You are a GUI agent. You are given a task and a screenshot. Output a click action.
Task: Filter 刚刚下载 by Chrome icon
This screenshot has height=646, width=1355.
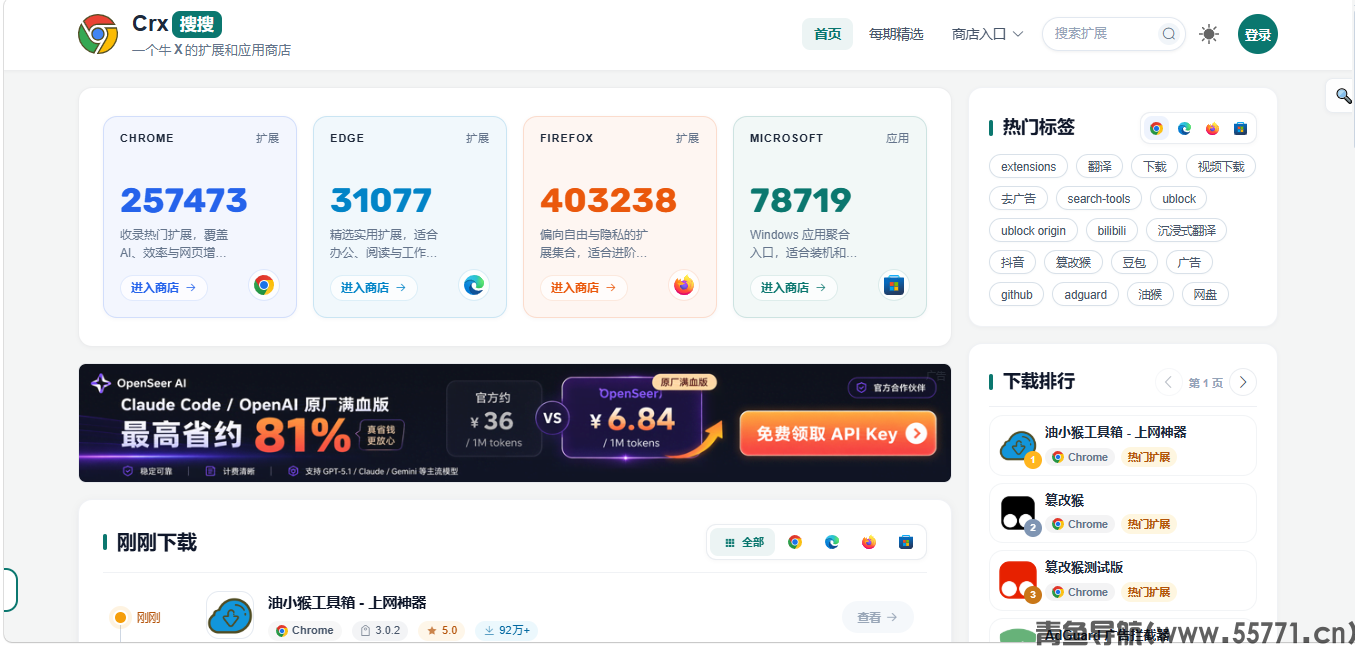click(795, 542)
